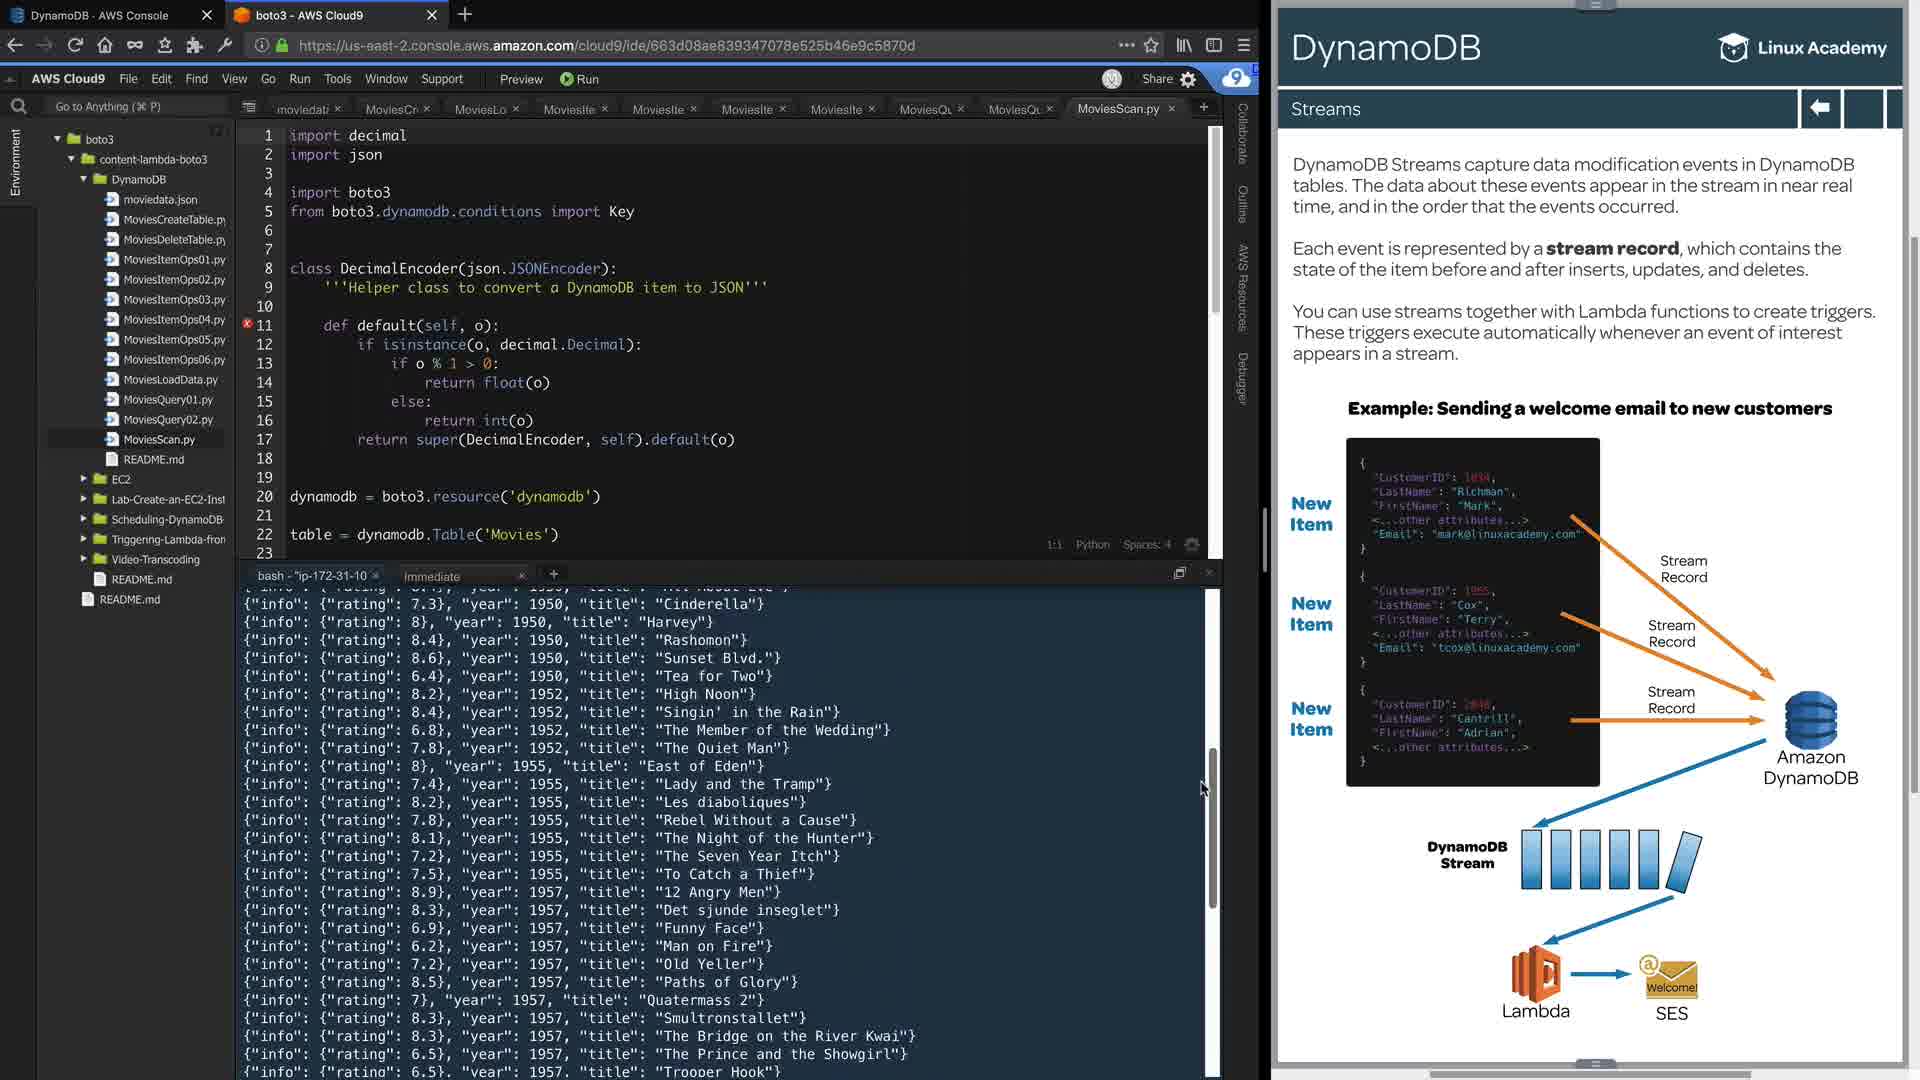Click the cloud deploy icon beside Share

pos(1235,78)
